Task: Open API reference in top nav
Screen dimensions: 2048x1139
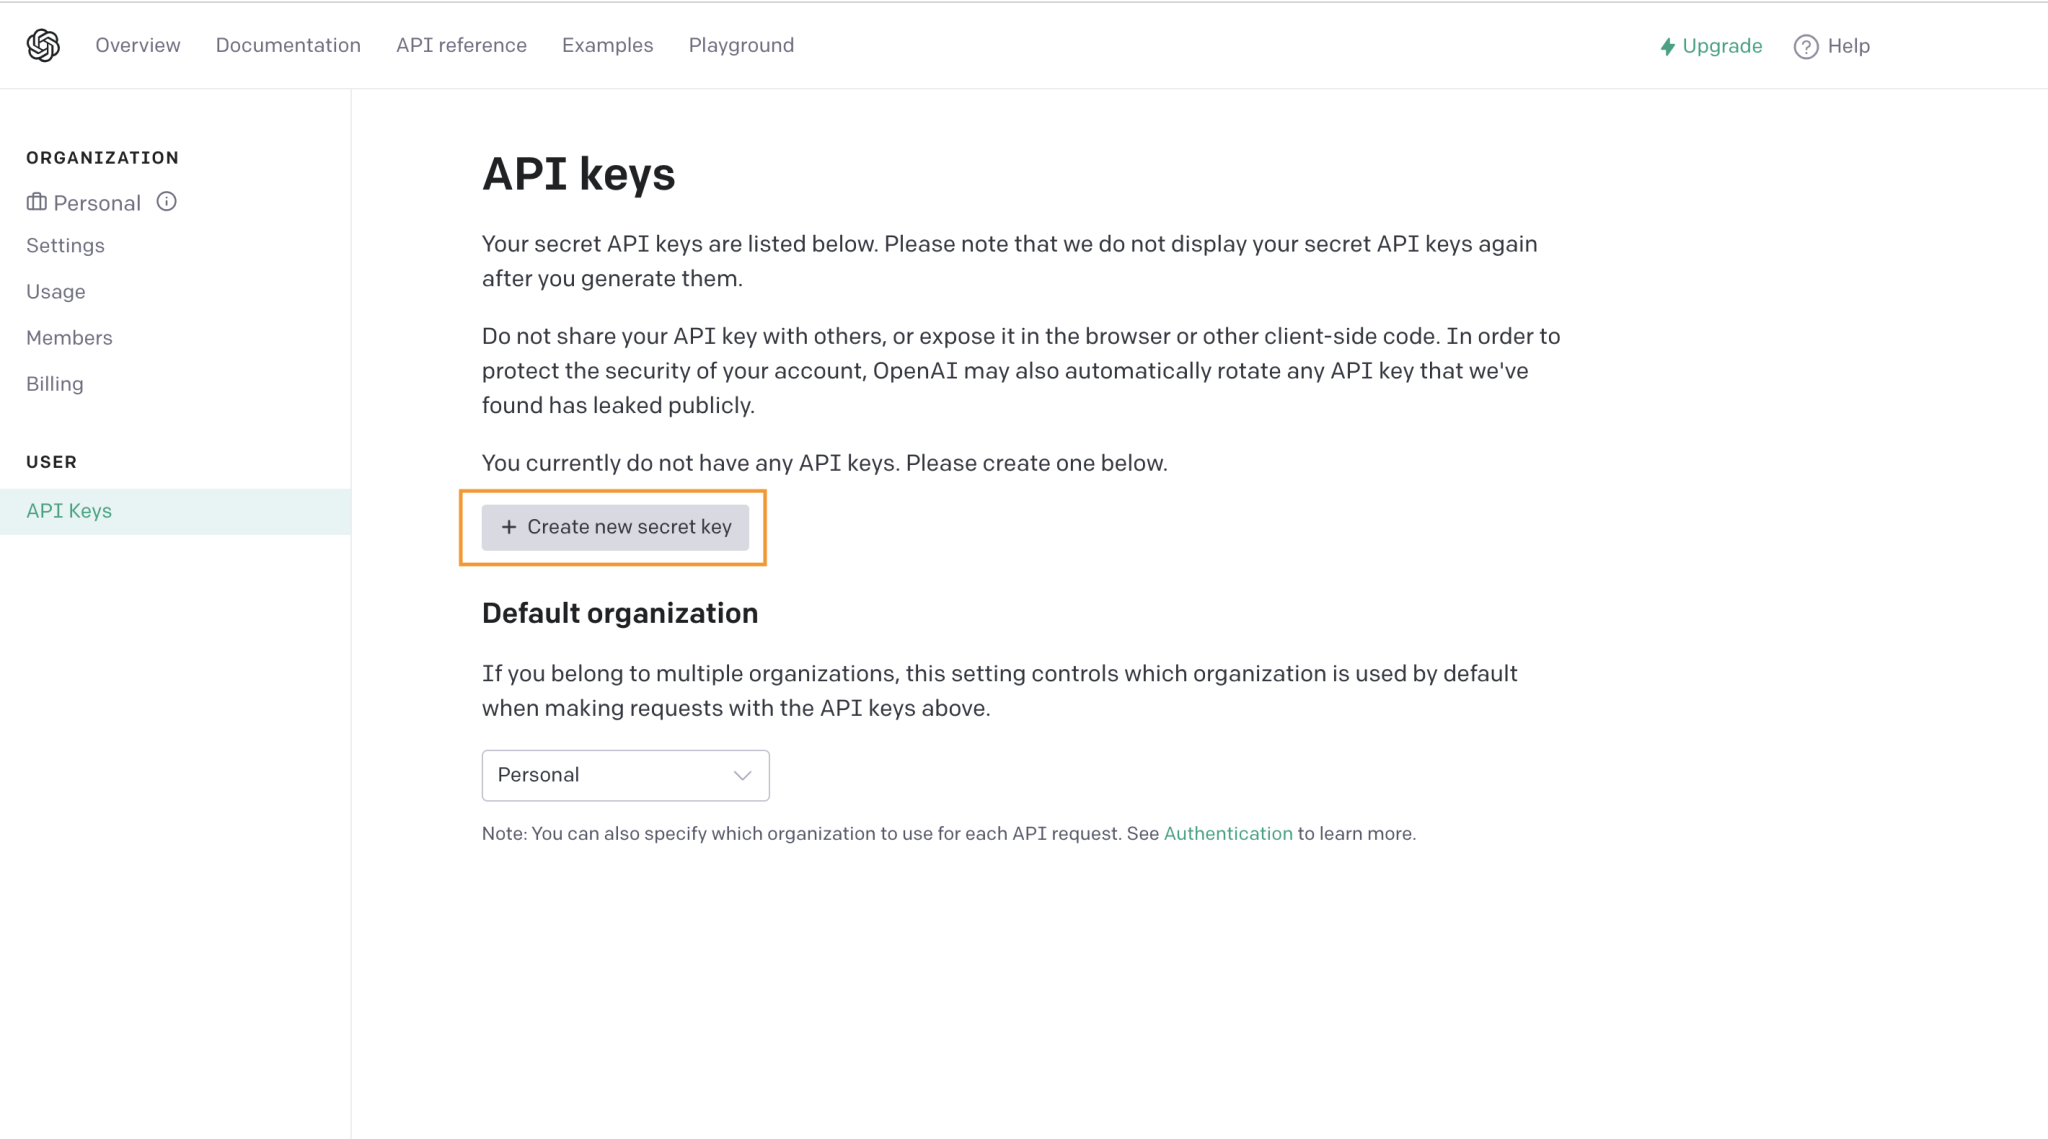Action: (461, 45)
